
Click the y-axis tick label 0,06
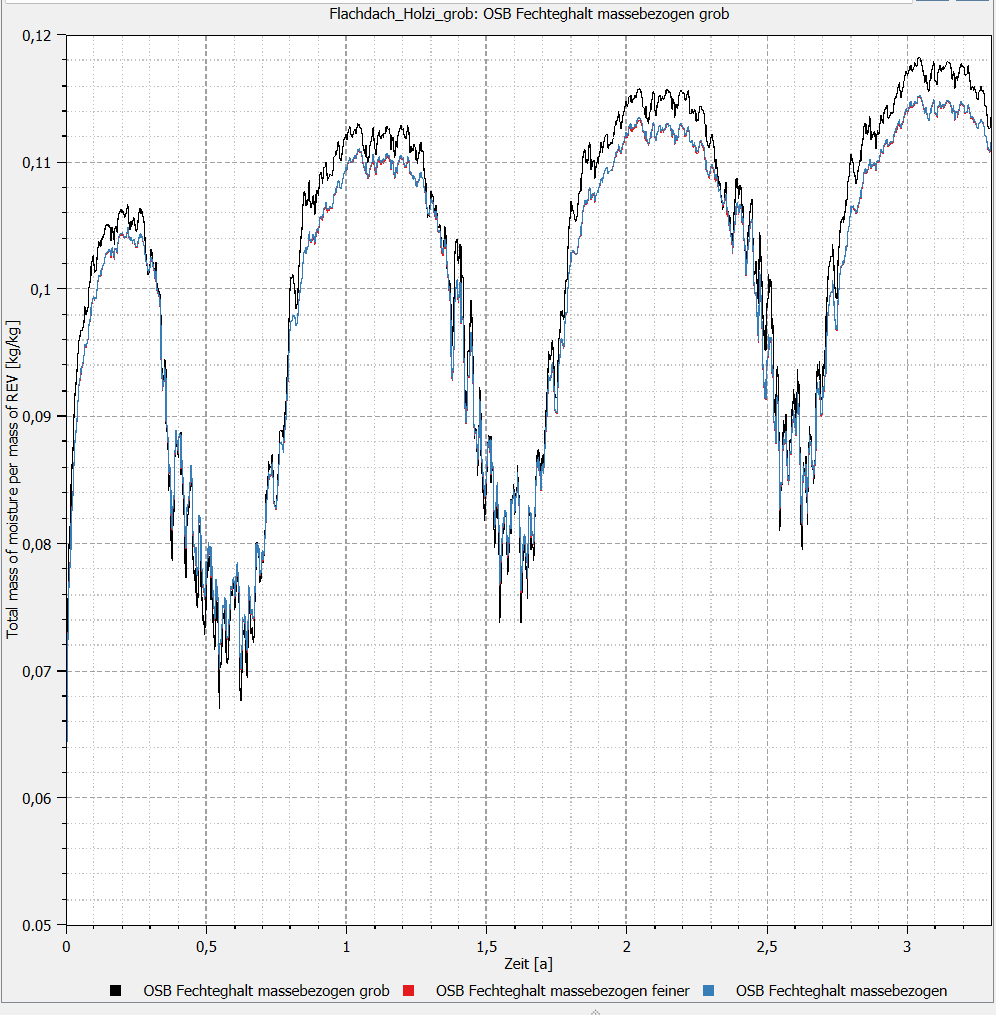(36, 798)
